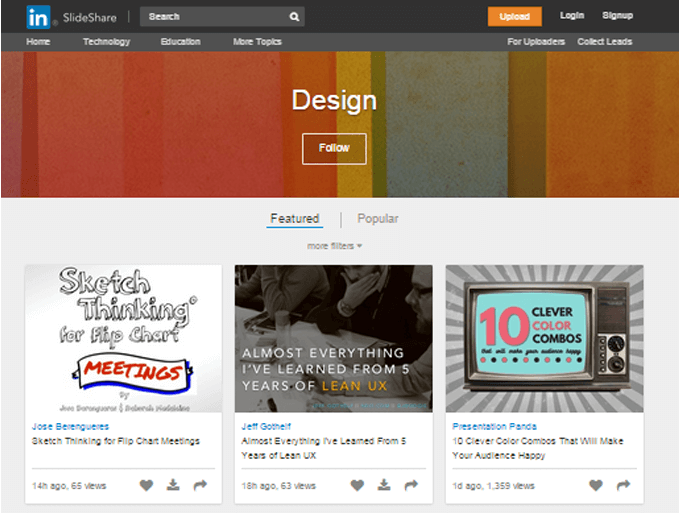Open the Education topic
This screenshot has width=680, height=513.
tap(180, 42)
